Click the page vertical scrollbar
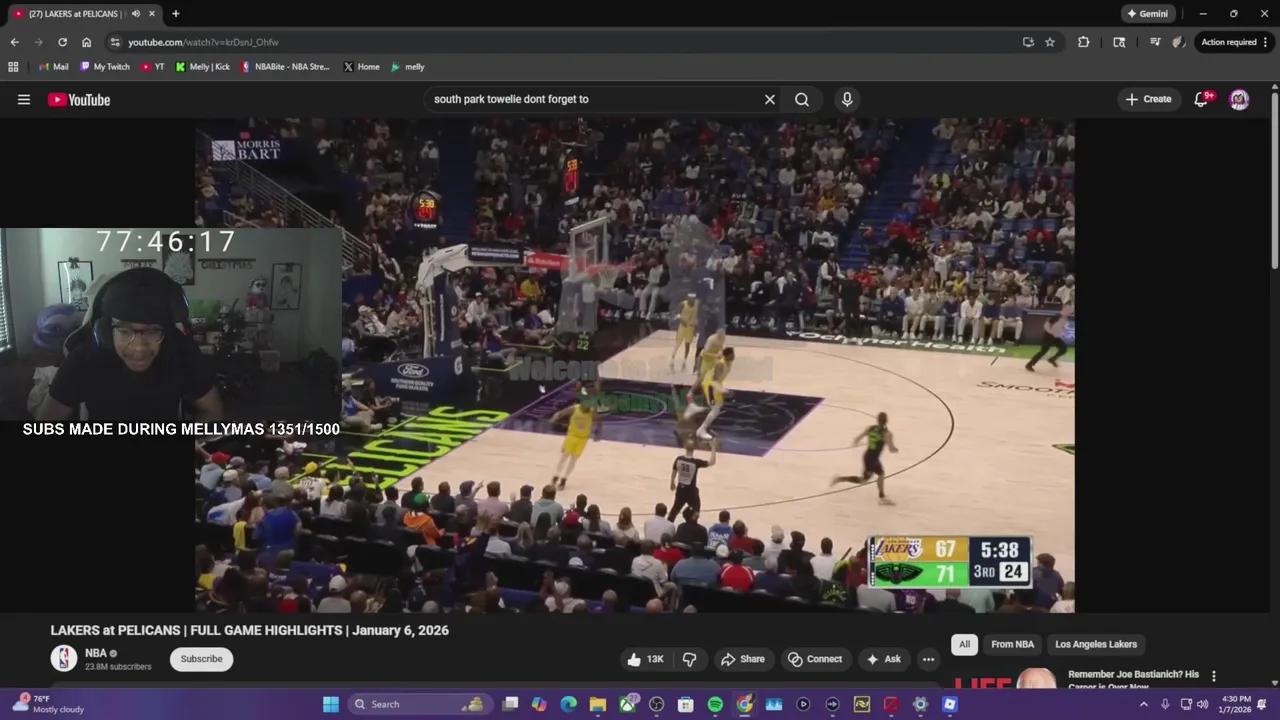This screenshot has width=1280, height=720. (1275, 180)
